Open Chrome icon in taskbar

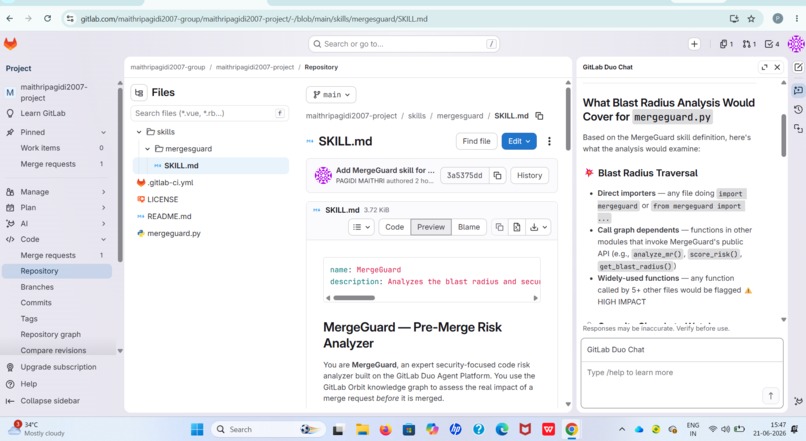point(571,429)
